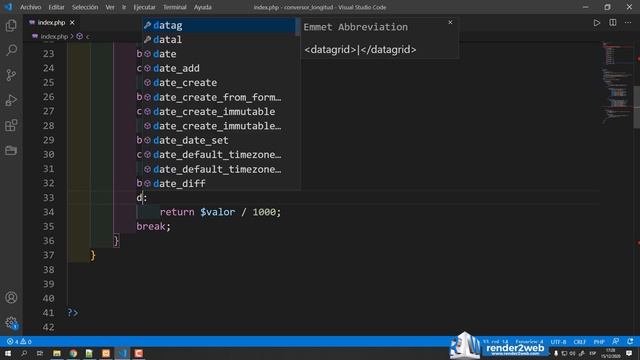Open the Editar menu

pyautogui.click(x=56, y=7)
